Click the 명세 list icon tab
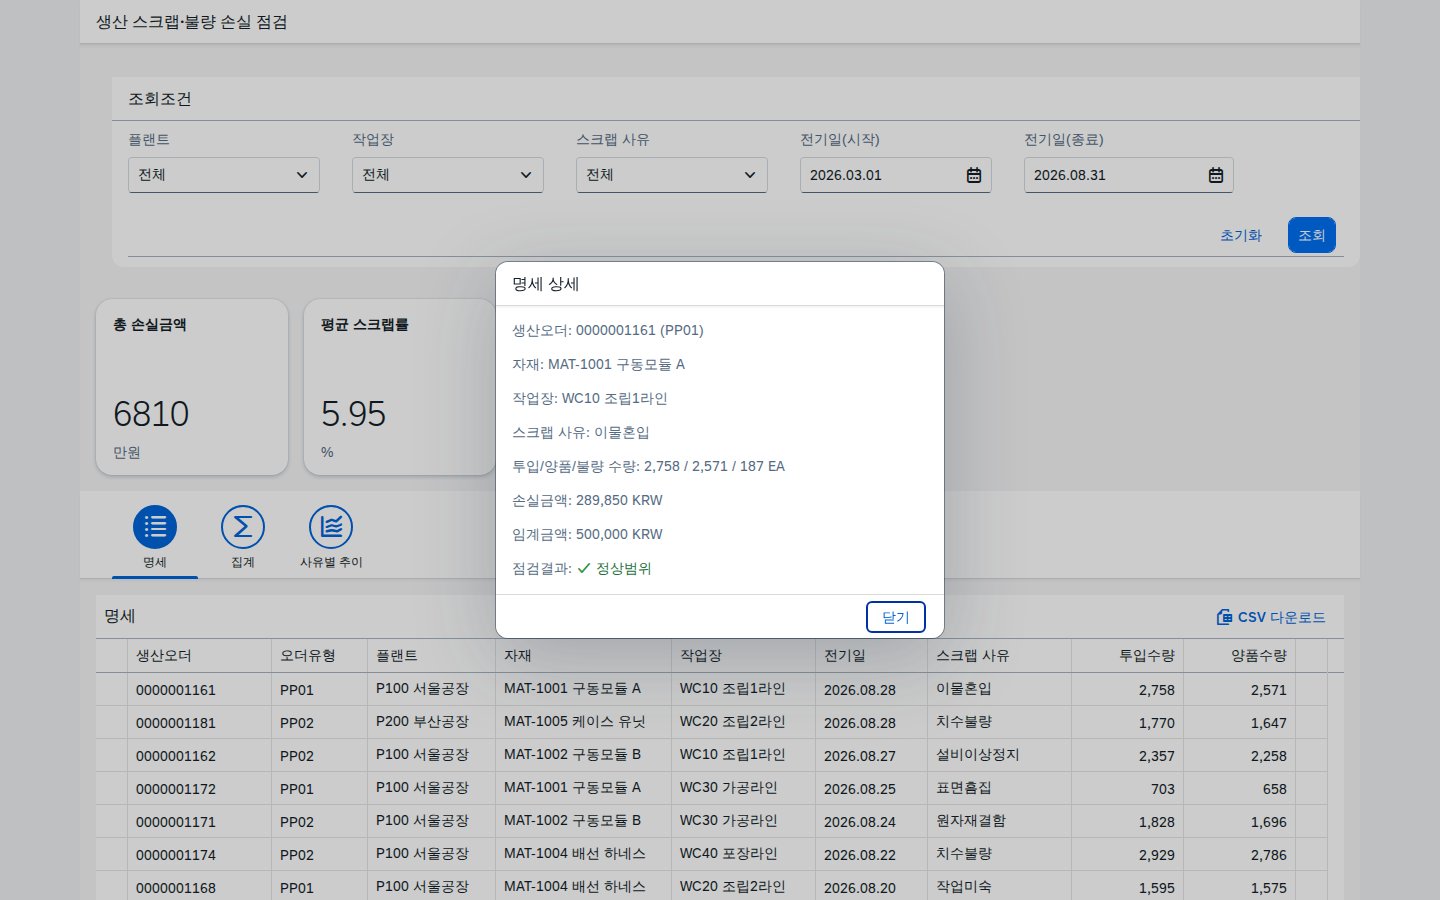This screenshot has width=1440, height=900. pyautogui.click(x=155, y=527)
